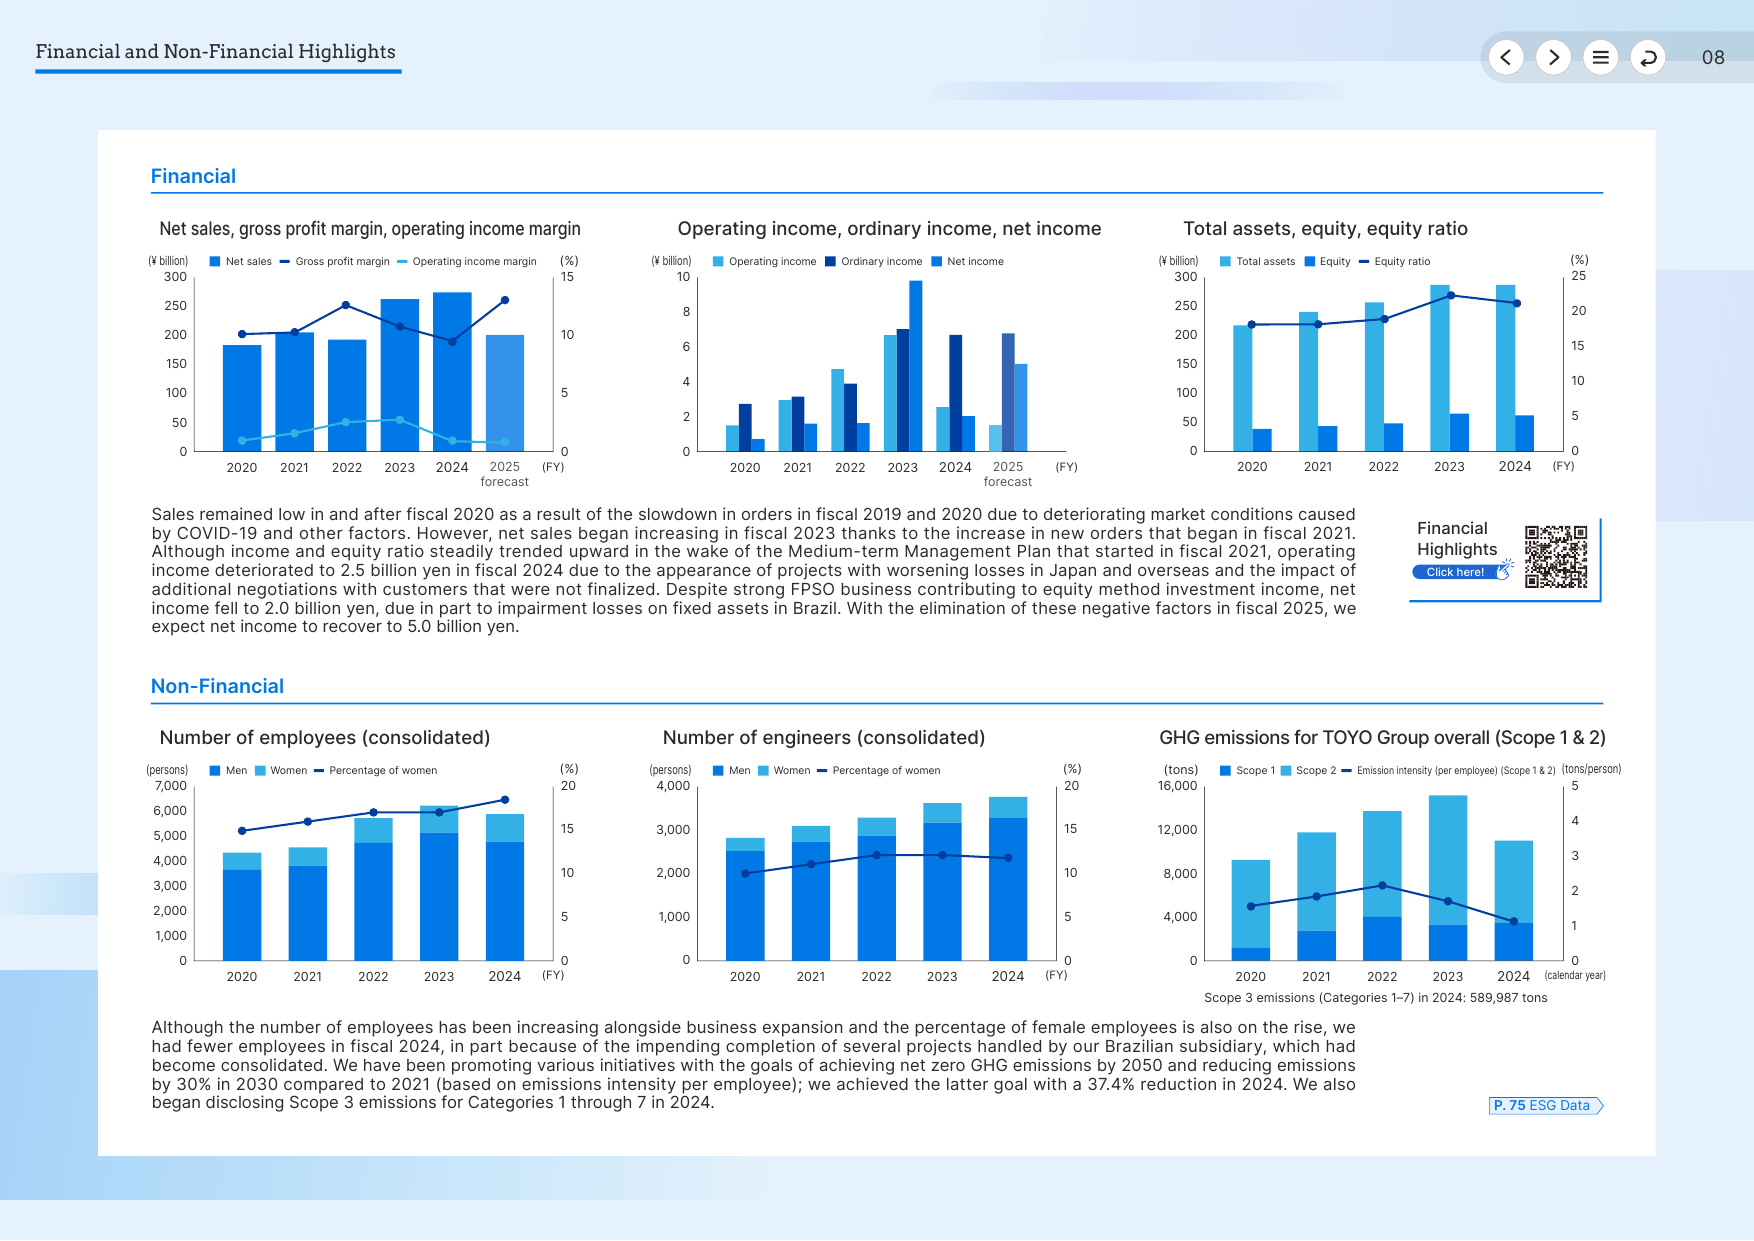Click the 'Financial and Non-Financial Highlights' header

click(215, 51)
